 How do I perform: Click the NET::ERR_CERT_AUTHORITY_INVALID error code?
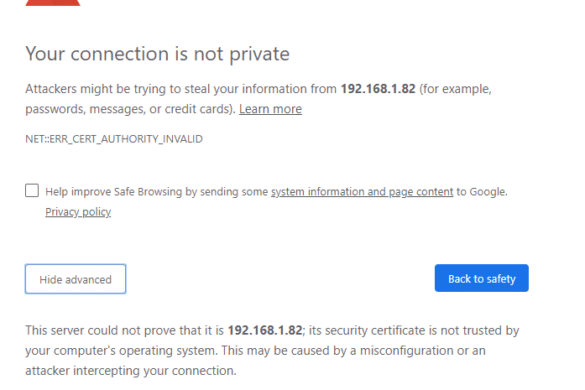114,139
